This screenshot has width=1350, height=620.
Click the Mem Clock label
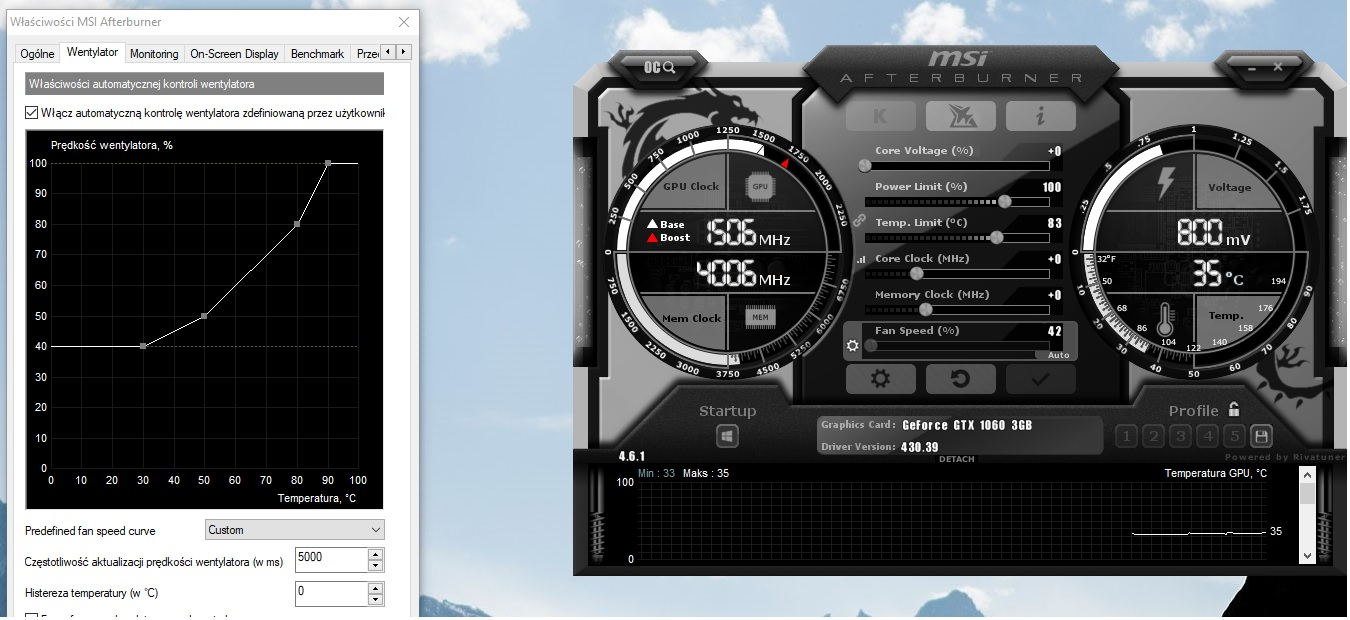(691, 319)
